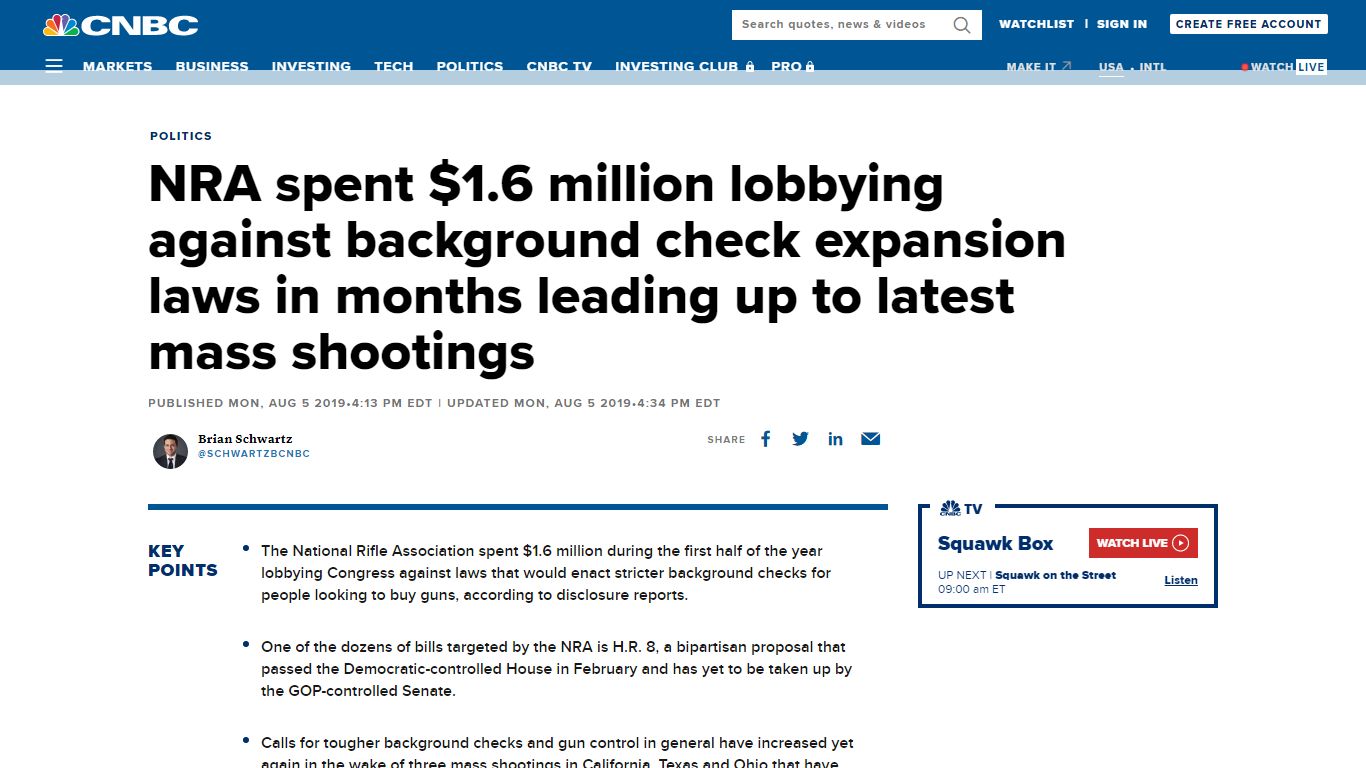1366x768 pixels.
Task: Share article on Twitter
Action: coord(800,439)
